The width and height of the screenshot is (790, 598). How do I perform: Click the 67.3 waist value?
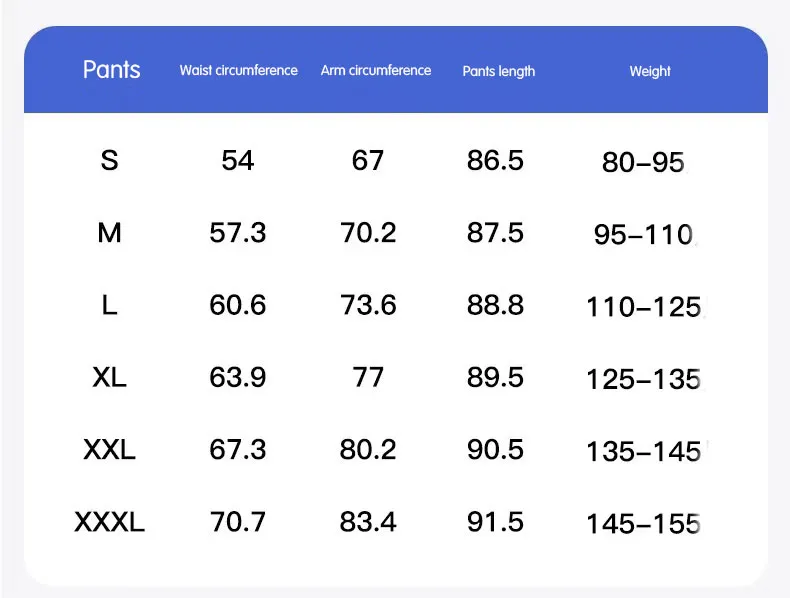238,449
